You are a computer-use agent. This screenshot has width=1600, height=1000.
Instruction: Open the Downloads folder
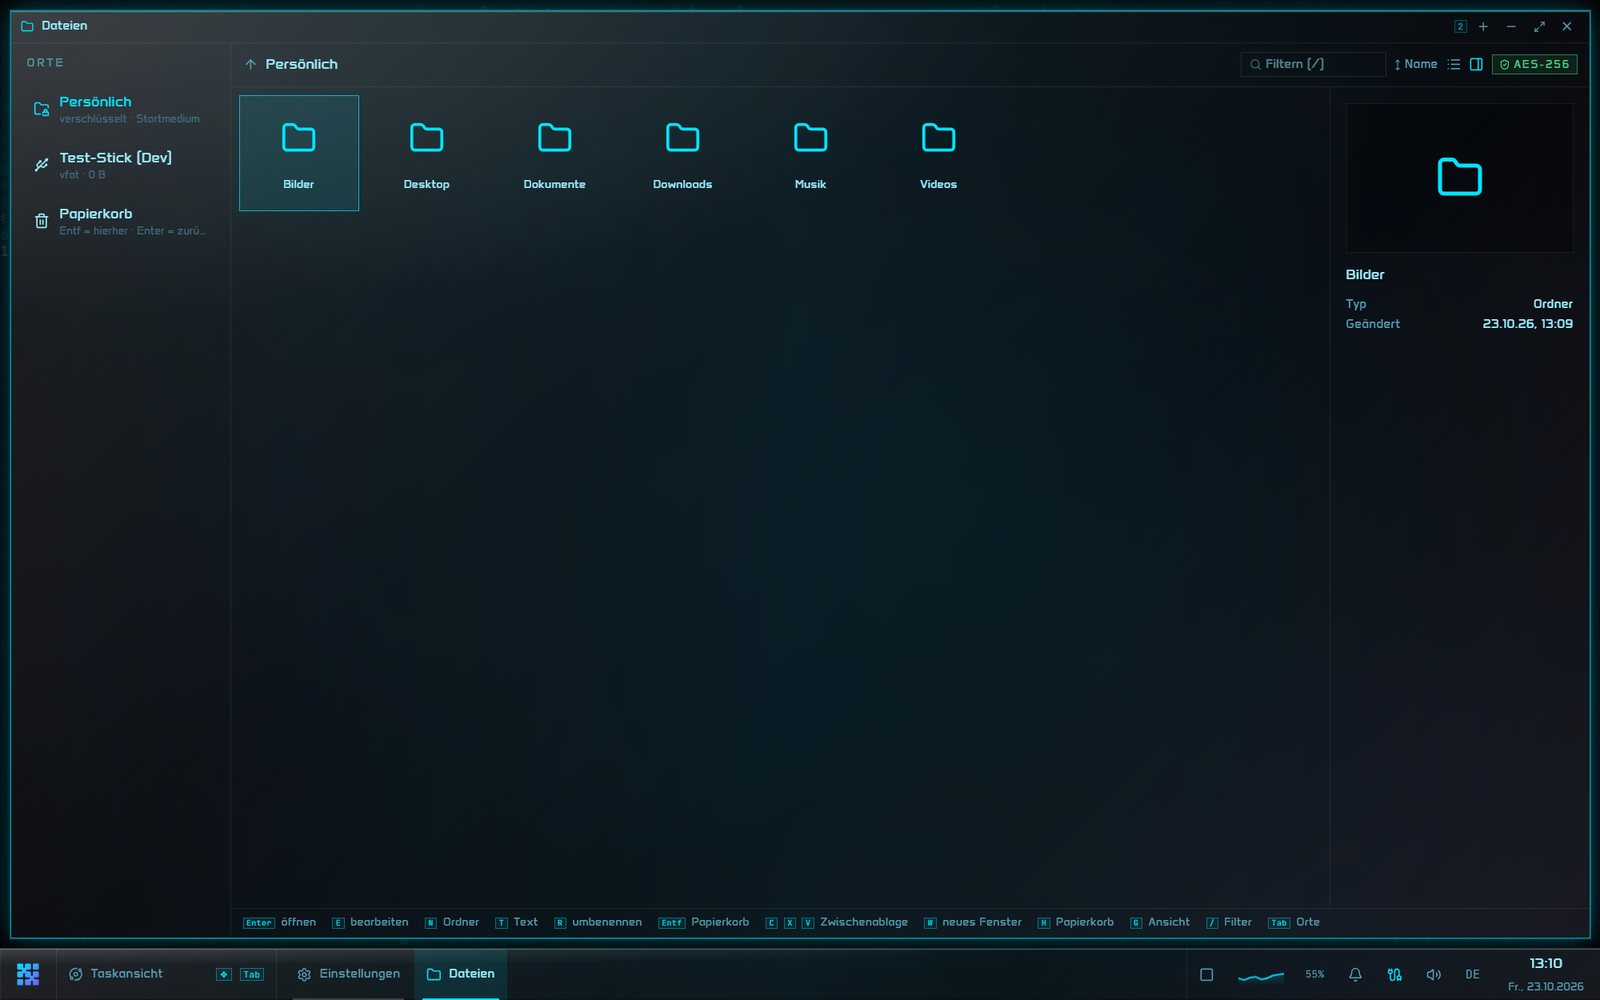(683, 153)
